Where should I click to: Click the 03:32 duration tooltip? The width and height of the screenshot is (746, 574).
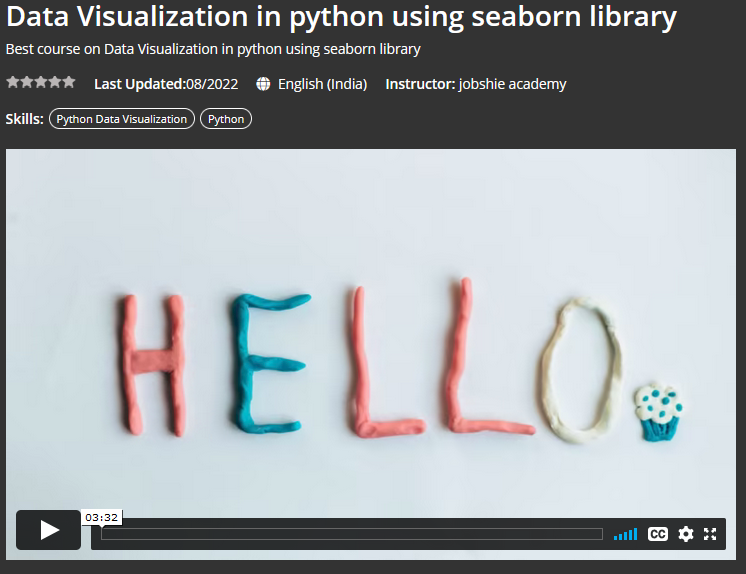102,517
